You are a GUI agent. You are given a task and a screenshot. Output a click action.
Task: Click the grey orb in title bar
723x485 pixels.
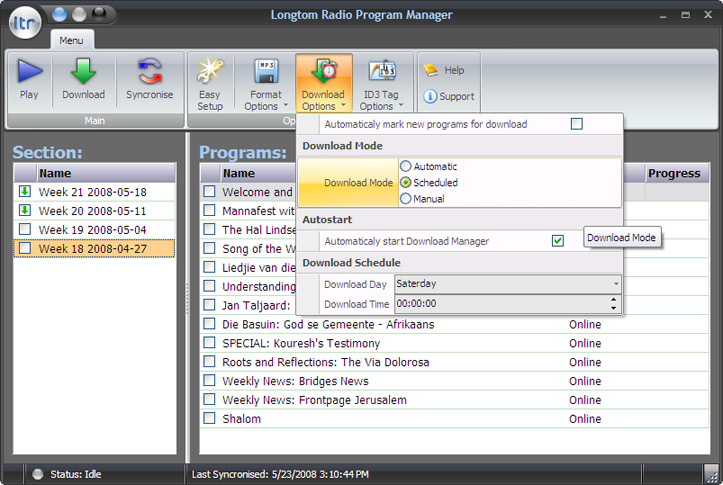tap(79, 14)
